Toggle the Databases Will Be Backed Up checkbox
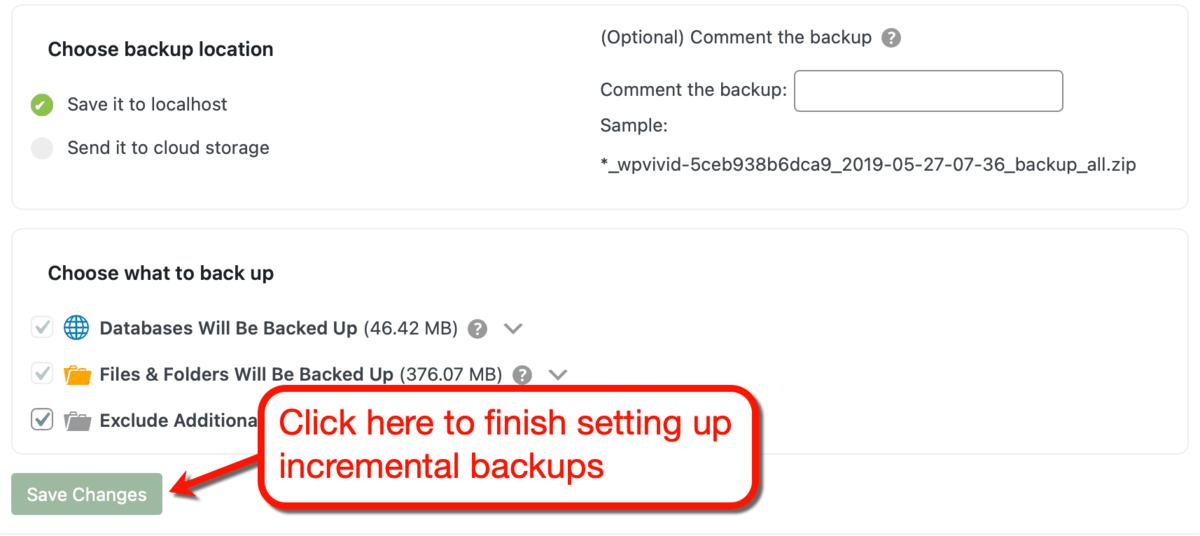The image size is (1200, 536). [x=42, y=327]
